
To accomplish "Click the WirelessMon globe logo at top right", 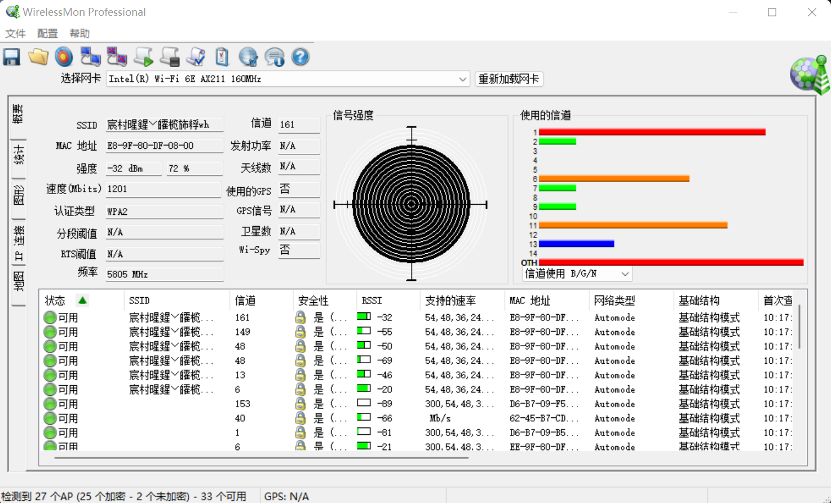I will coord(809,74).
